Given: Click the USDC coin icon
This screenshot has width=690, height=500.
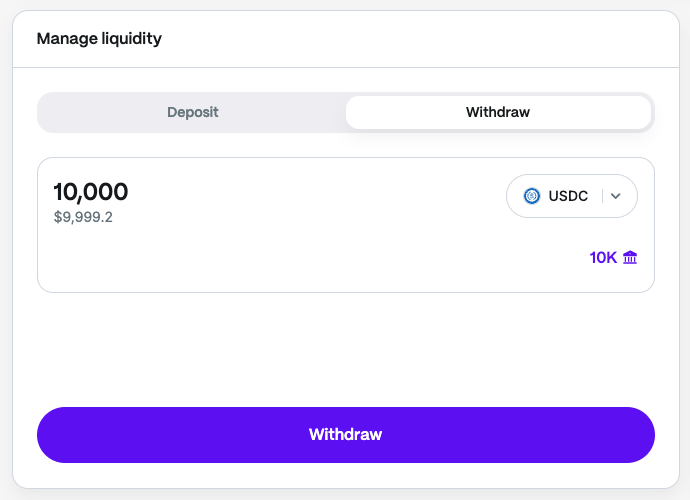Looking at the screenshot, I should tap(532, 196).
